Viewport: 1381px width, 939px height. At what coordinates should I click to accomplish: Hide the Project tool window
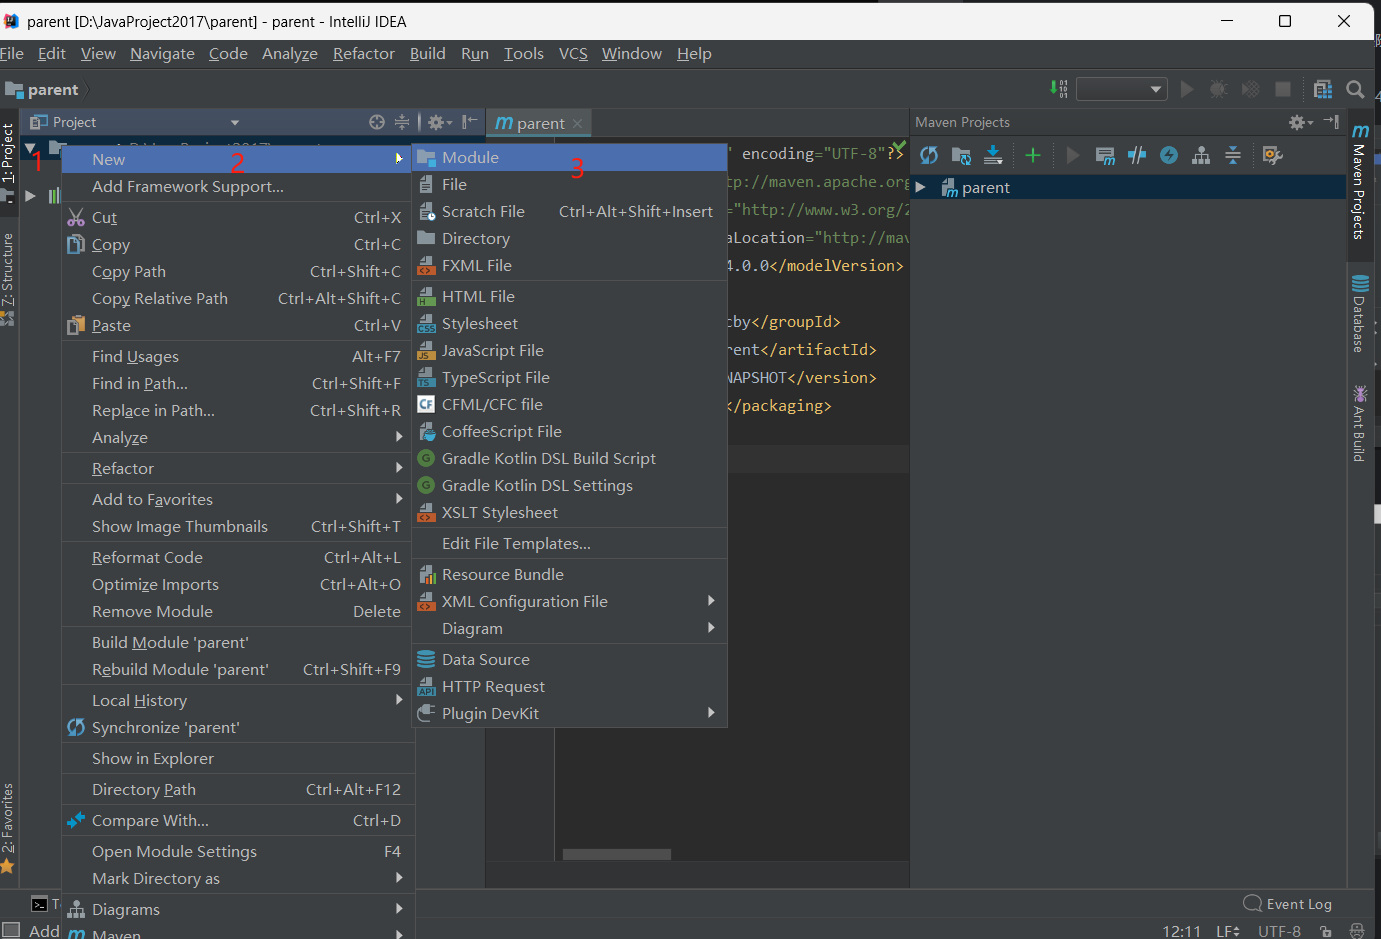click(470, 121)
